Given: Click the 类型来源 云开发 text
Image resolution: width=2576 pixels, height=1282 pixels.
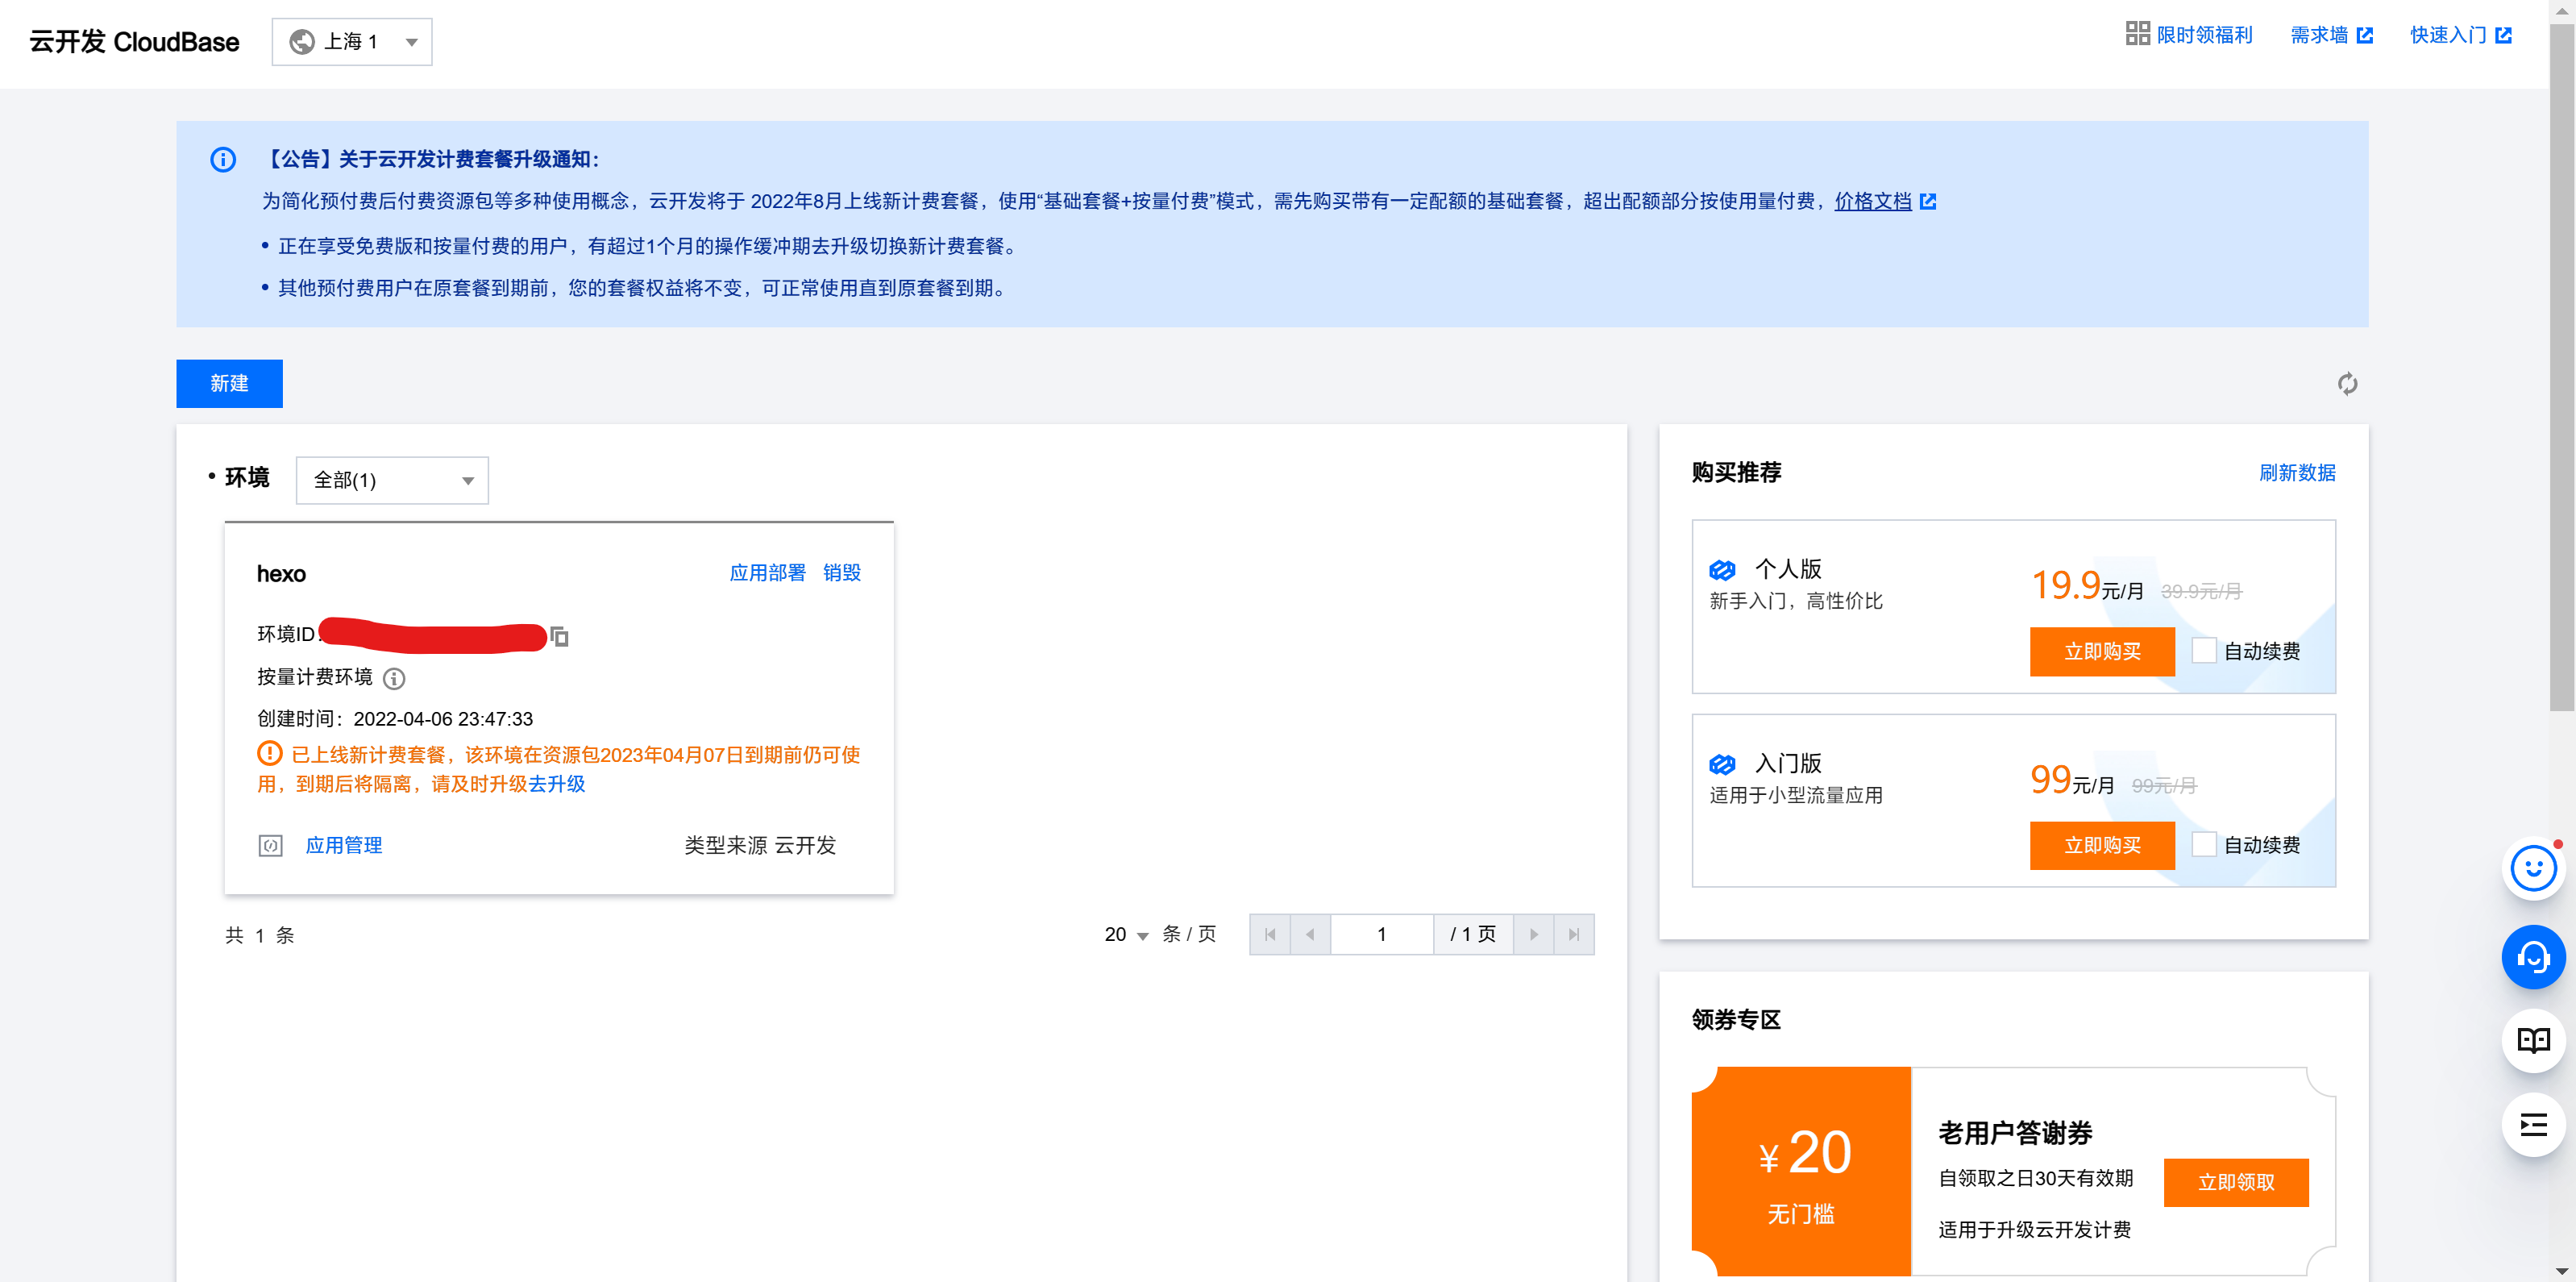Looking at the screenshot, I should click(x=760, y=846).
